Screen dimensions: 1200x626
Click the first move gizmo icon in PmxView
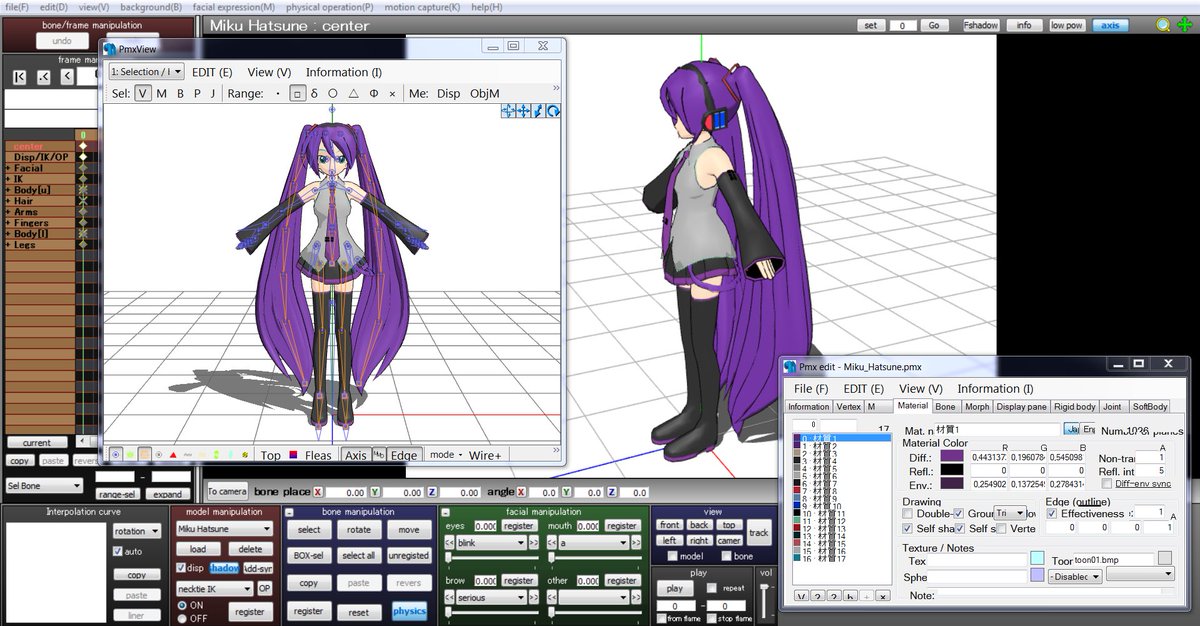click(x=509, y=111)
